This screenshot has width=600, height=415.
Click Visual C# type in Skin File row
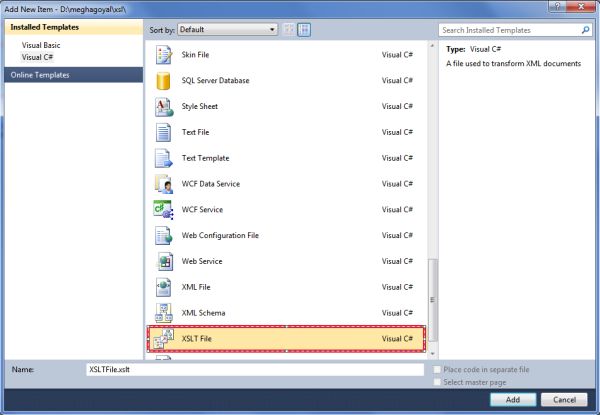[397, 55]
